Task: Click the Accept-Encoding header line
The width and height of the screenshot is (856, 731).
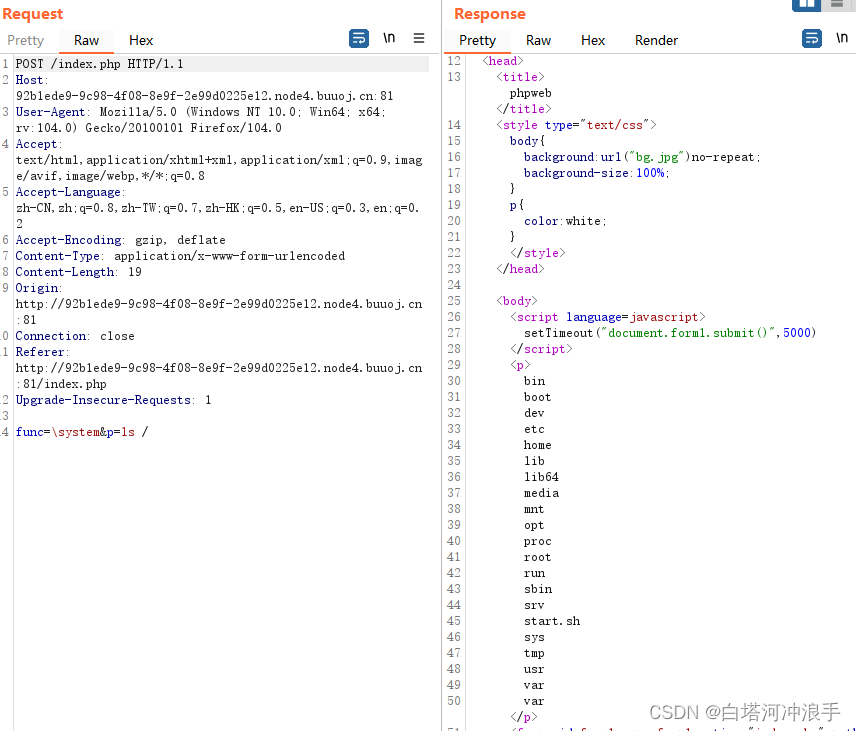Action: point(120,240)
